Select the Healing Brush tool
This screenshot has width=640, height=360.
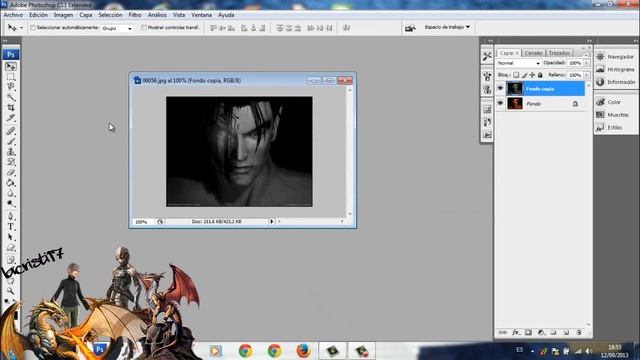[x=11, y=131]
